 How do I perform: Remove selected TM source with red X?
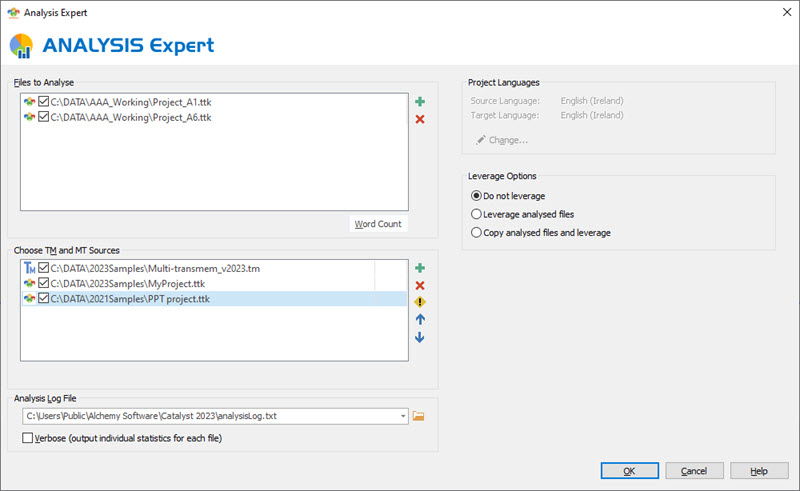pos(419,285)
